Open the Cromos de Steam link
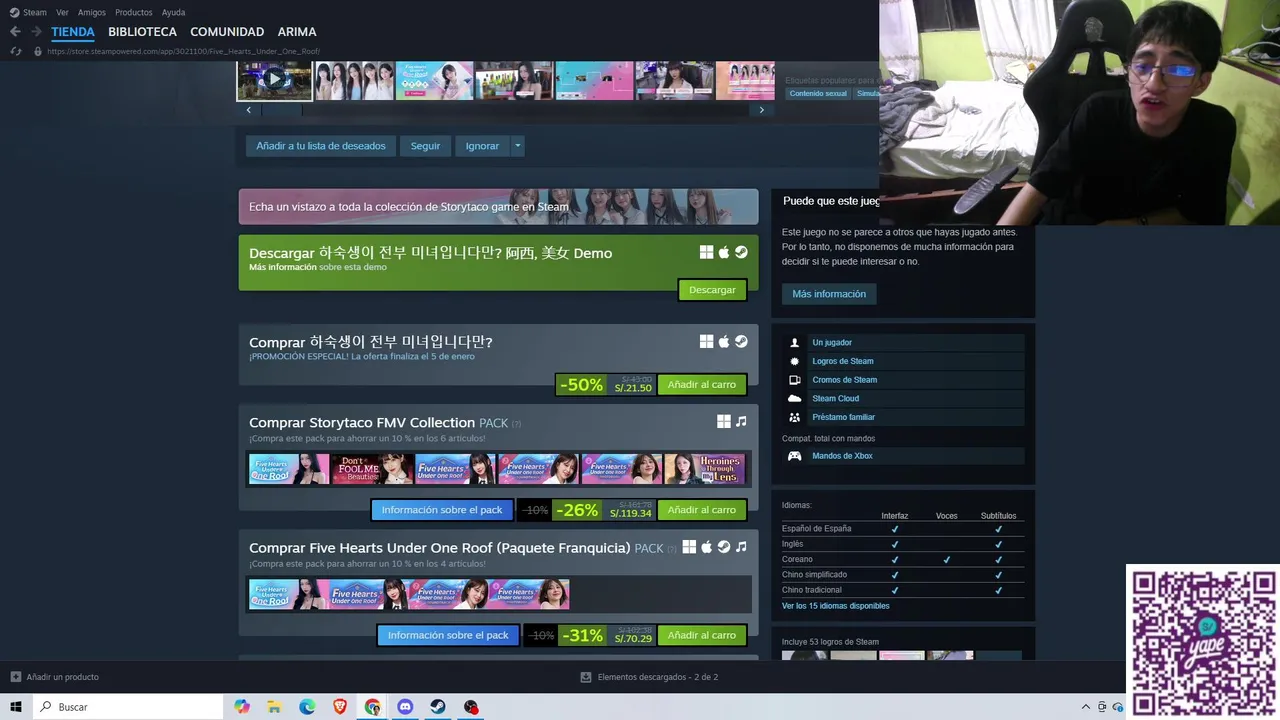Viewport: 1280px width, 720px height. [844, 380]
